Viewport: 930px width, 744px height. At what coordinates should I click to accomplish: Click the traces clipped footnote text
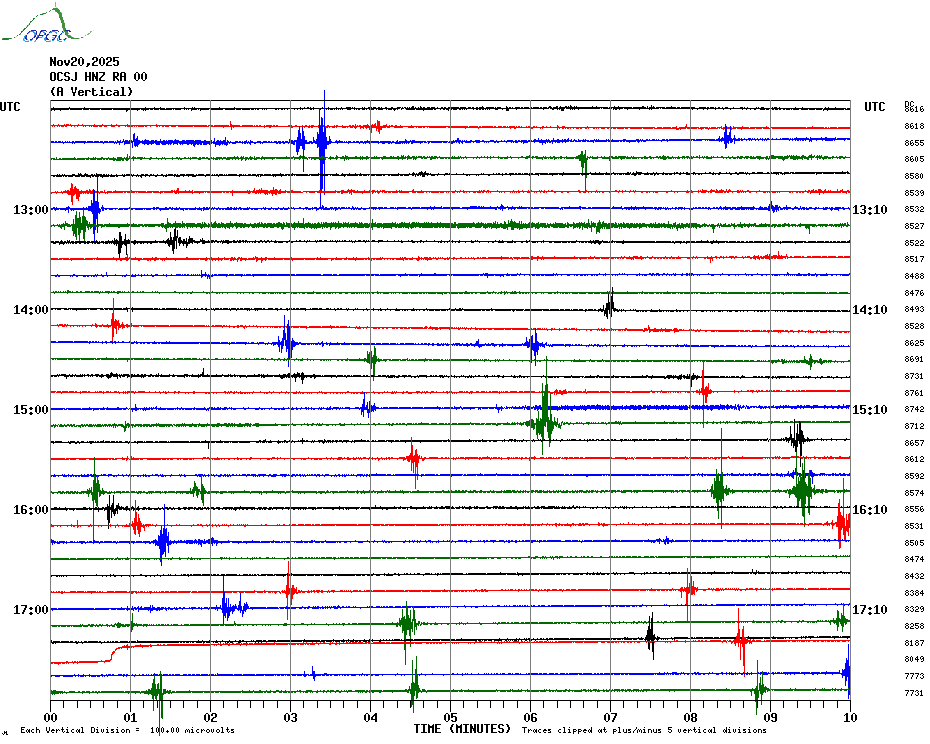click(644, 730)
